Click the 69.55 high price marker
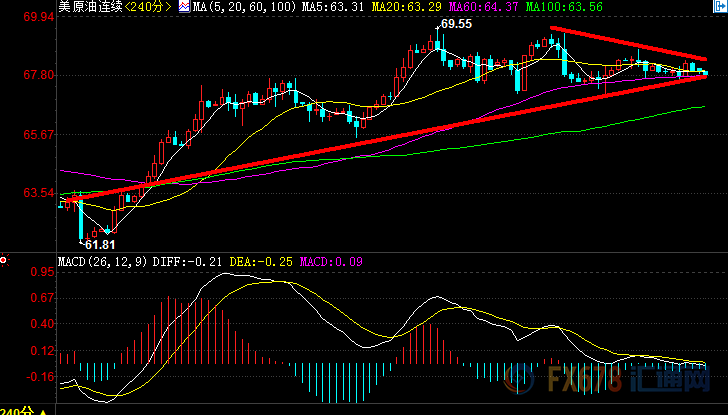Viewport: 728px width, 415px height. (x=455, y=23)
